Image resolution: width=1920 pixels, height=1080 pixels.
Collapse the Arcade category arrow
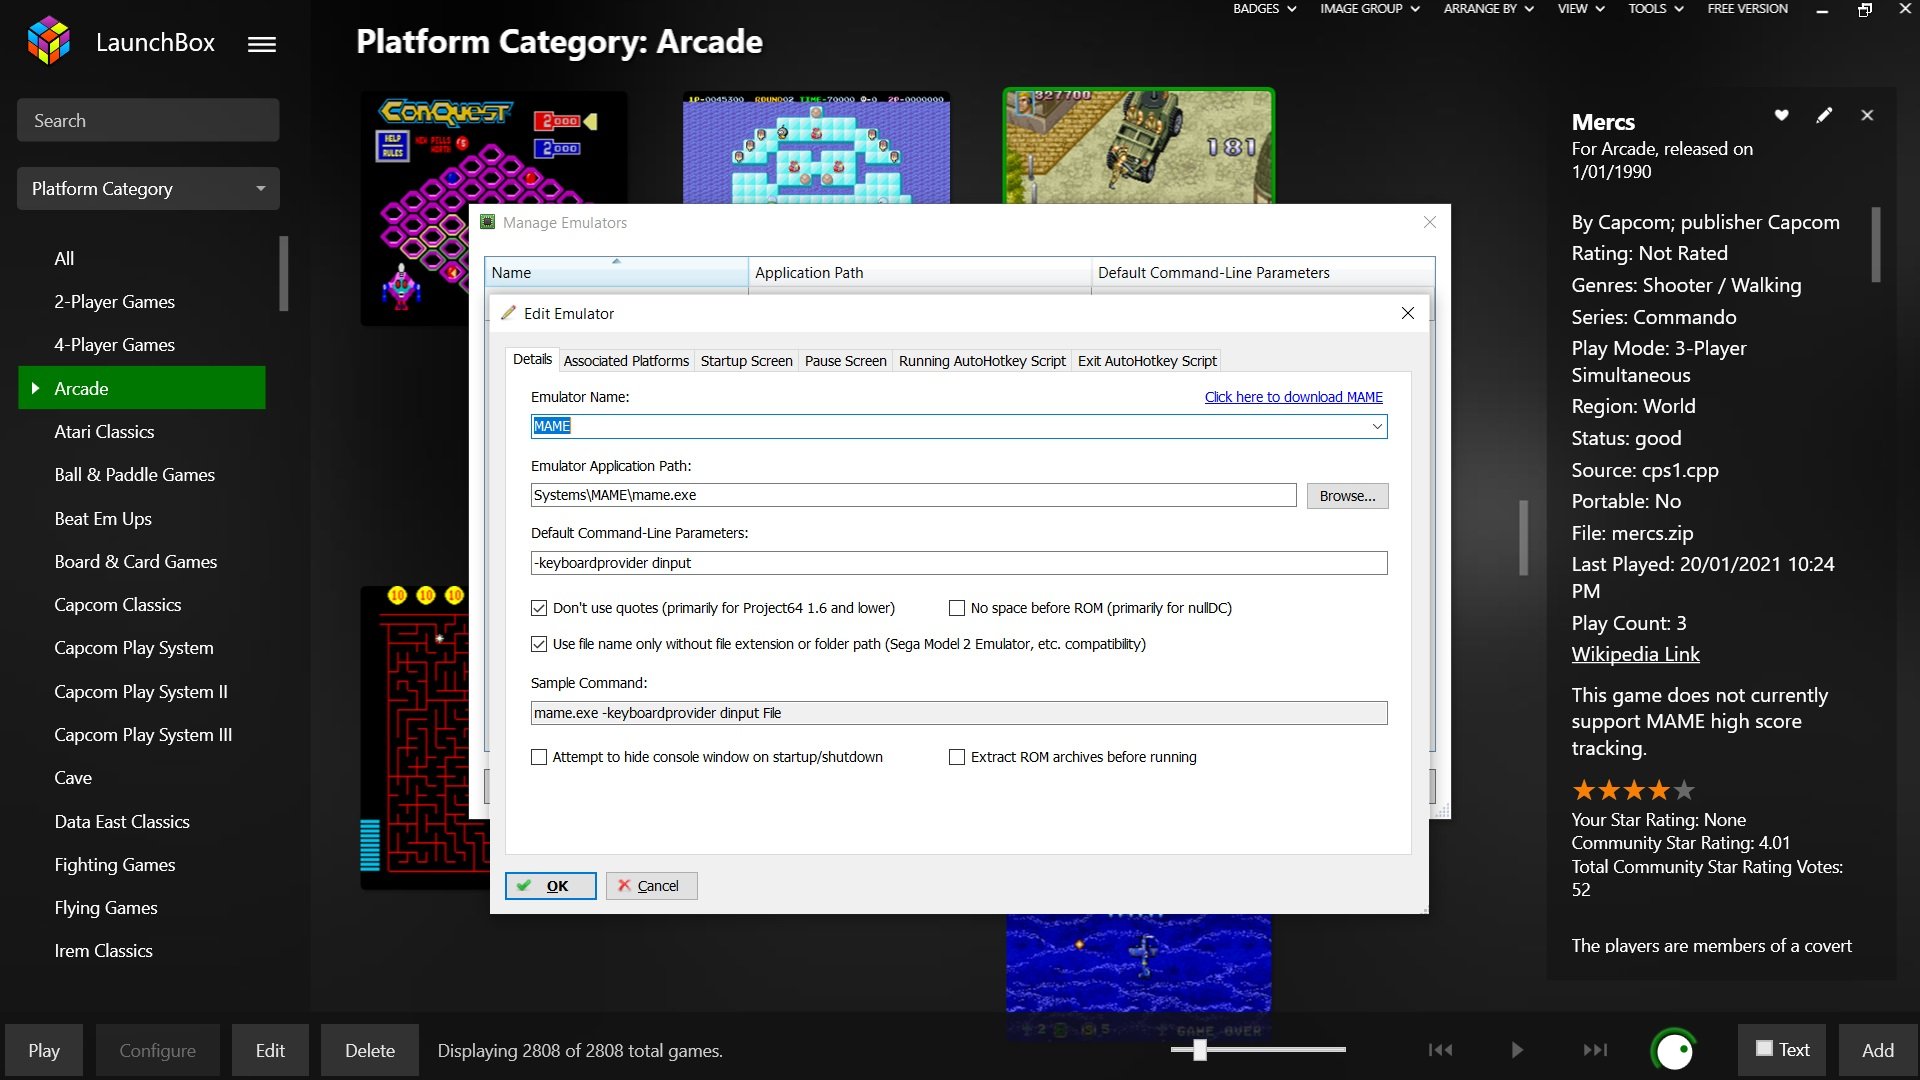click(35, 388)
